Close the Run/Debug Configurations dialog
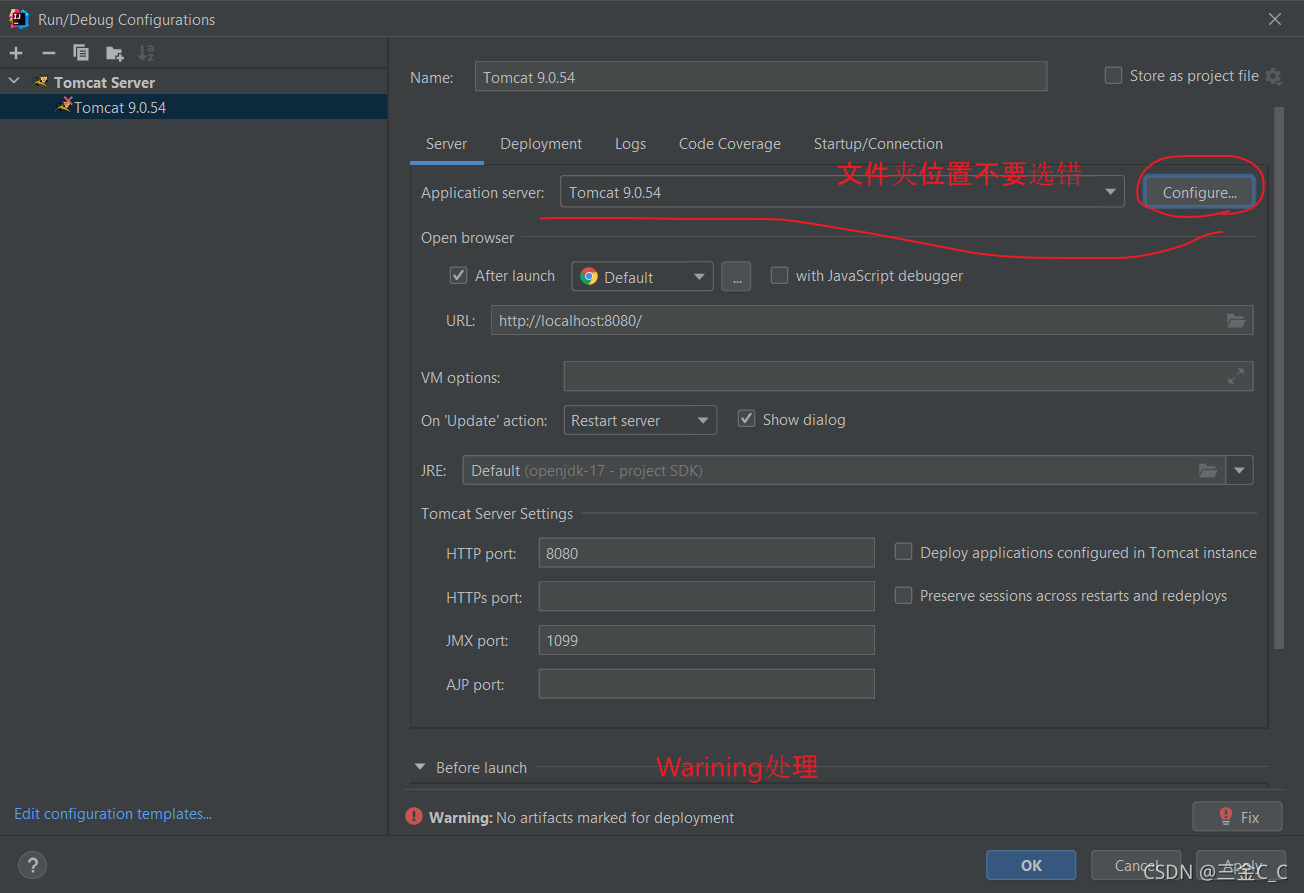 pyautogui.click(x=1275, y=19)
